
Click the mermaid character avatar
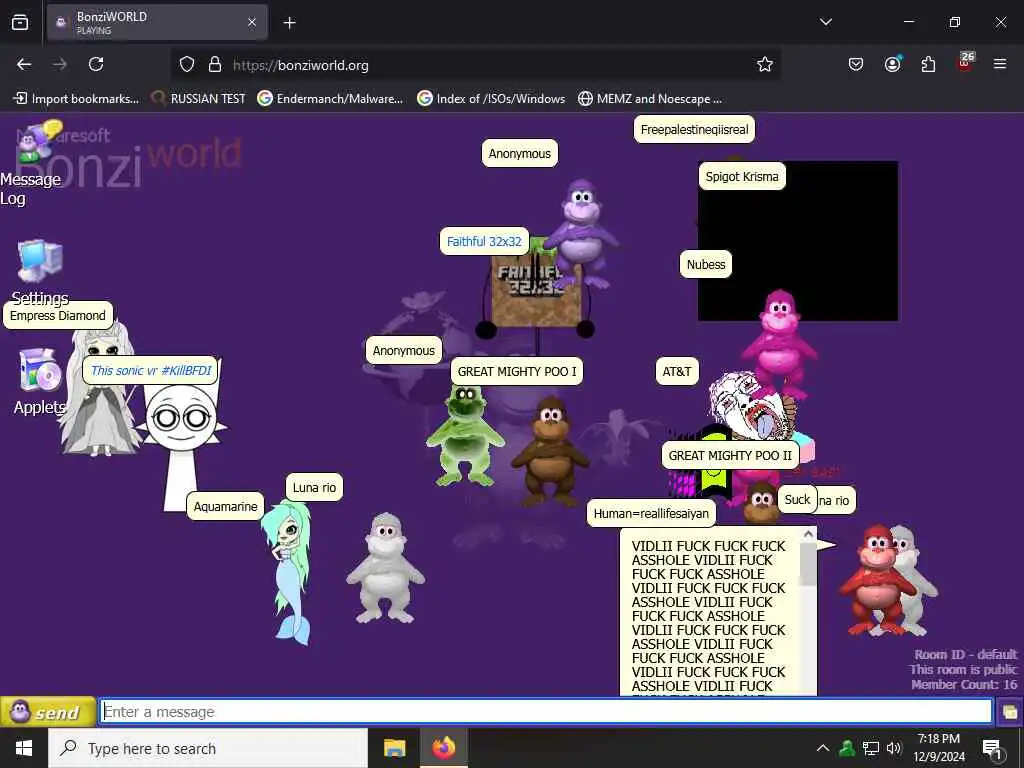pyautogui.click(x=287, y=573)
